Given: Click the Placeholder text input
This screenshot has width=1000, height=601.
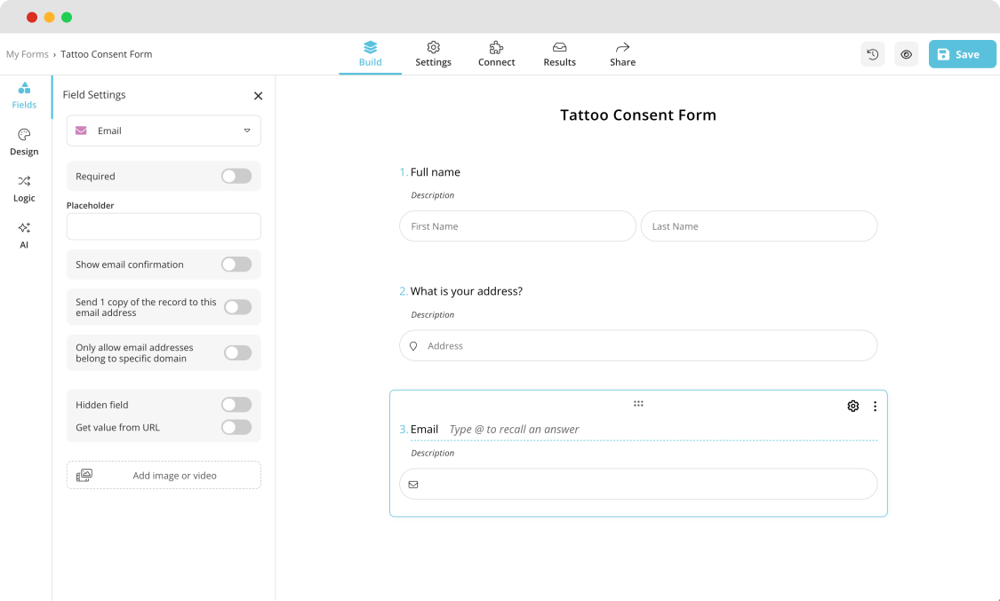Looking at the screenshot, I should click(163, 226).
